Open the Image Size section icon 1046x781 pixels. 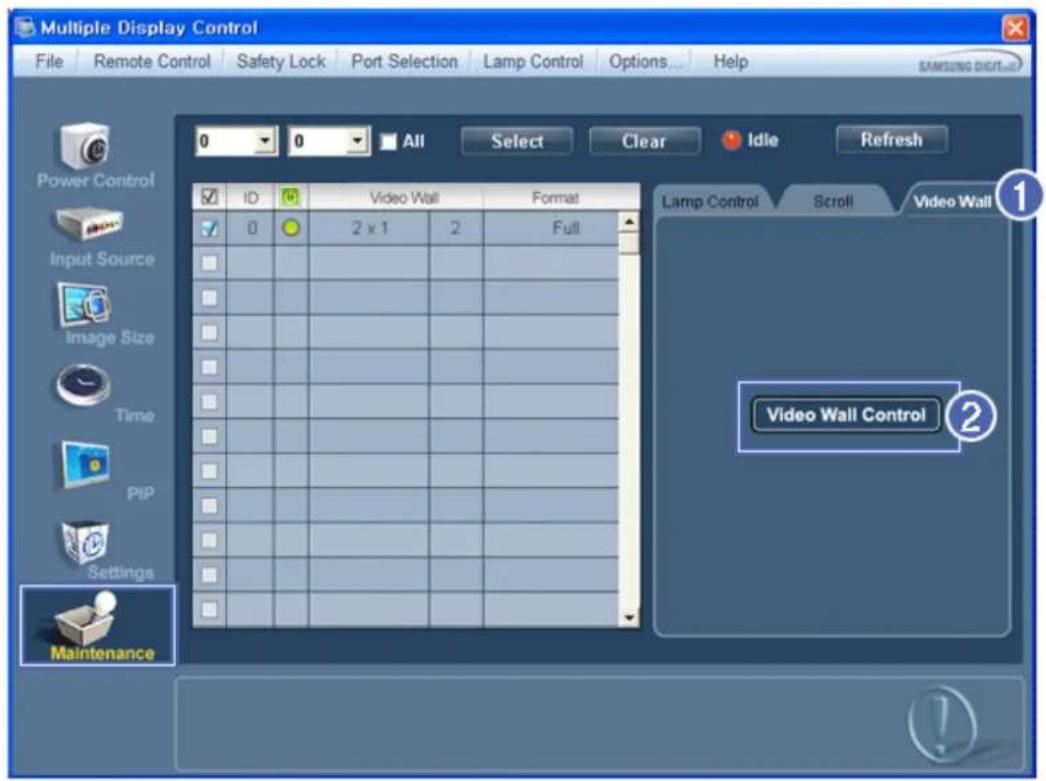[85, 305]
